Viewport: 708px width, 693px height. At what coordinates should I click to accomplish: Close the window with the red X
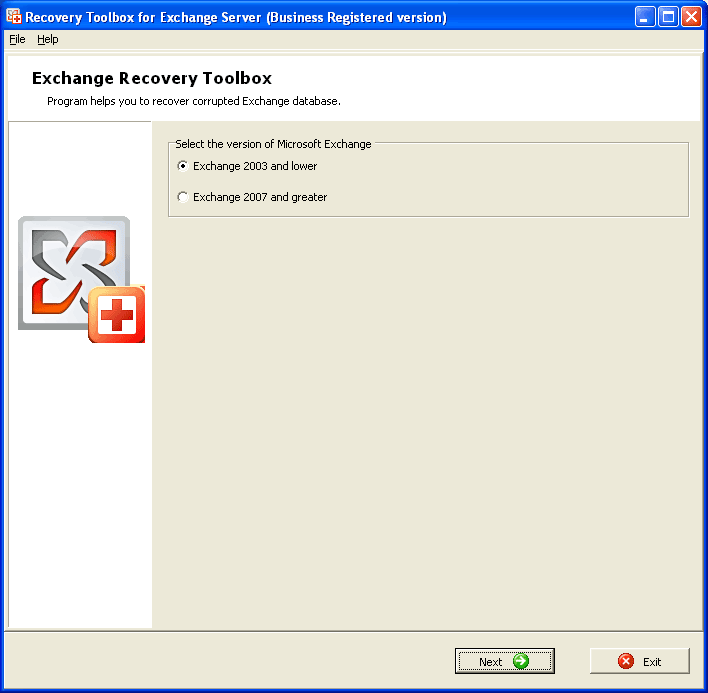tap(691, 17)
